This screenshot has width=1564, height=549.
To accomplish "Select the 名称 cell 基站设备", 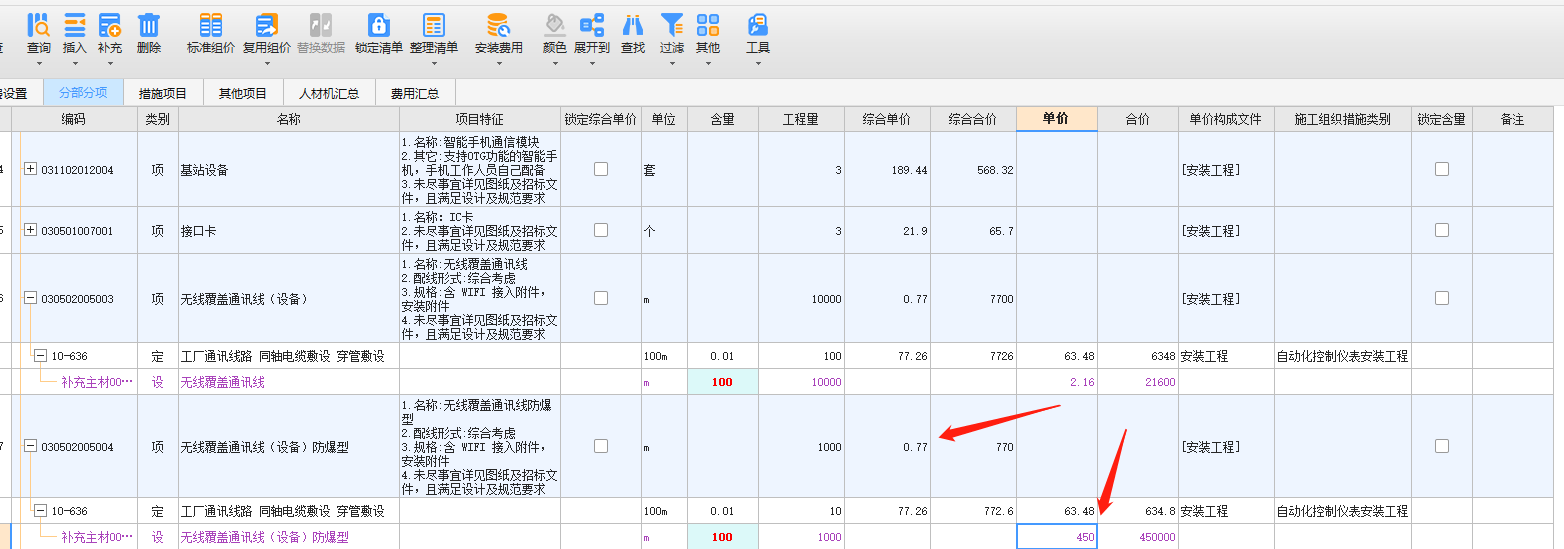I will pyautogui.click(x=289, y=169).
